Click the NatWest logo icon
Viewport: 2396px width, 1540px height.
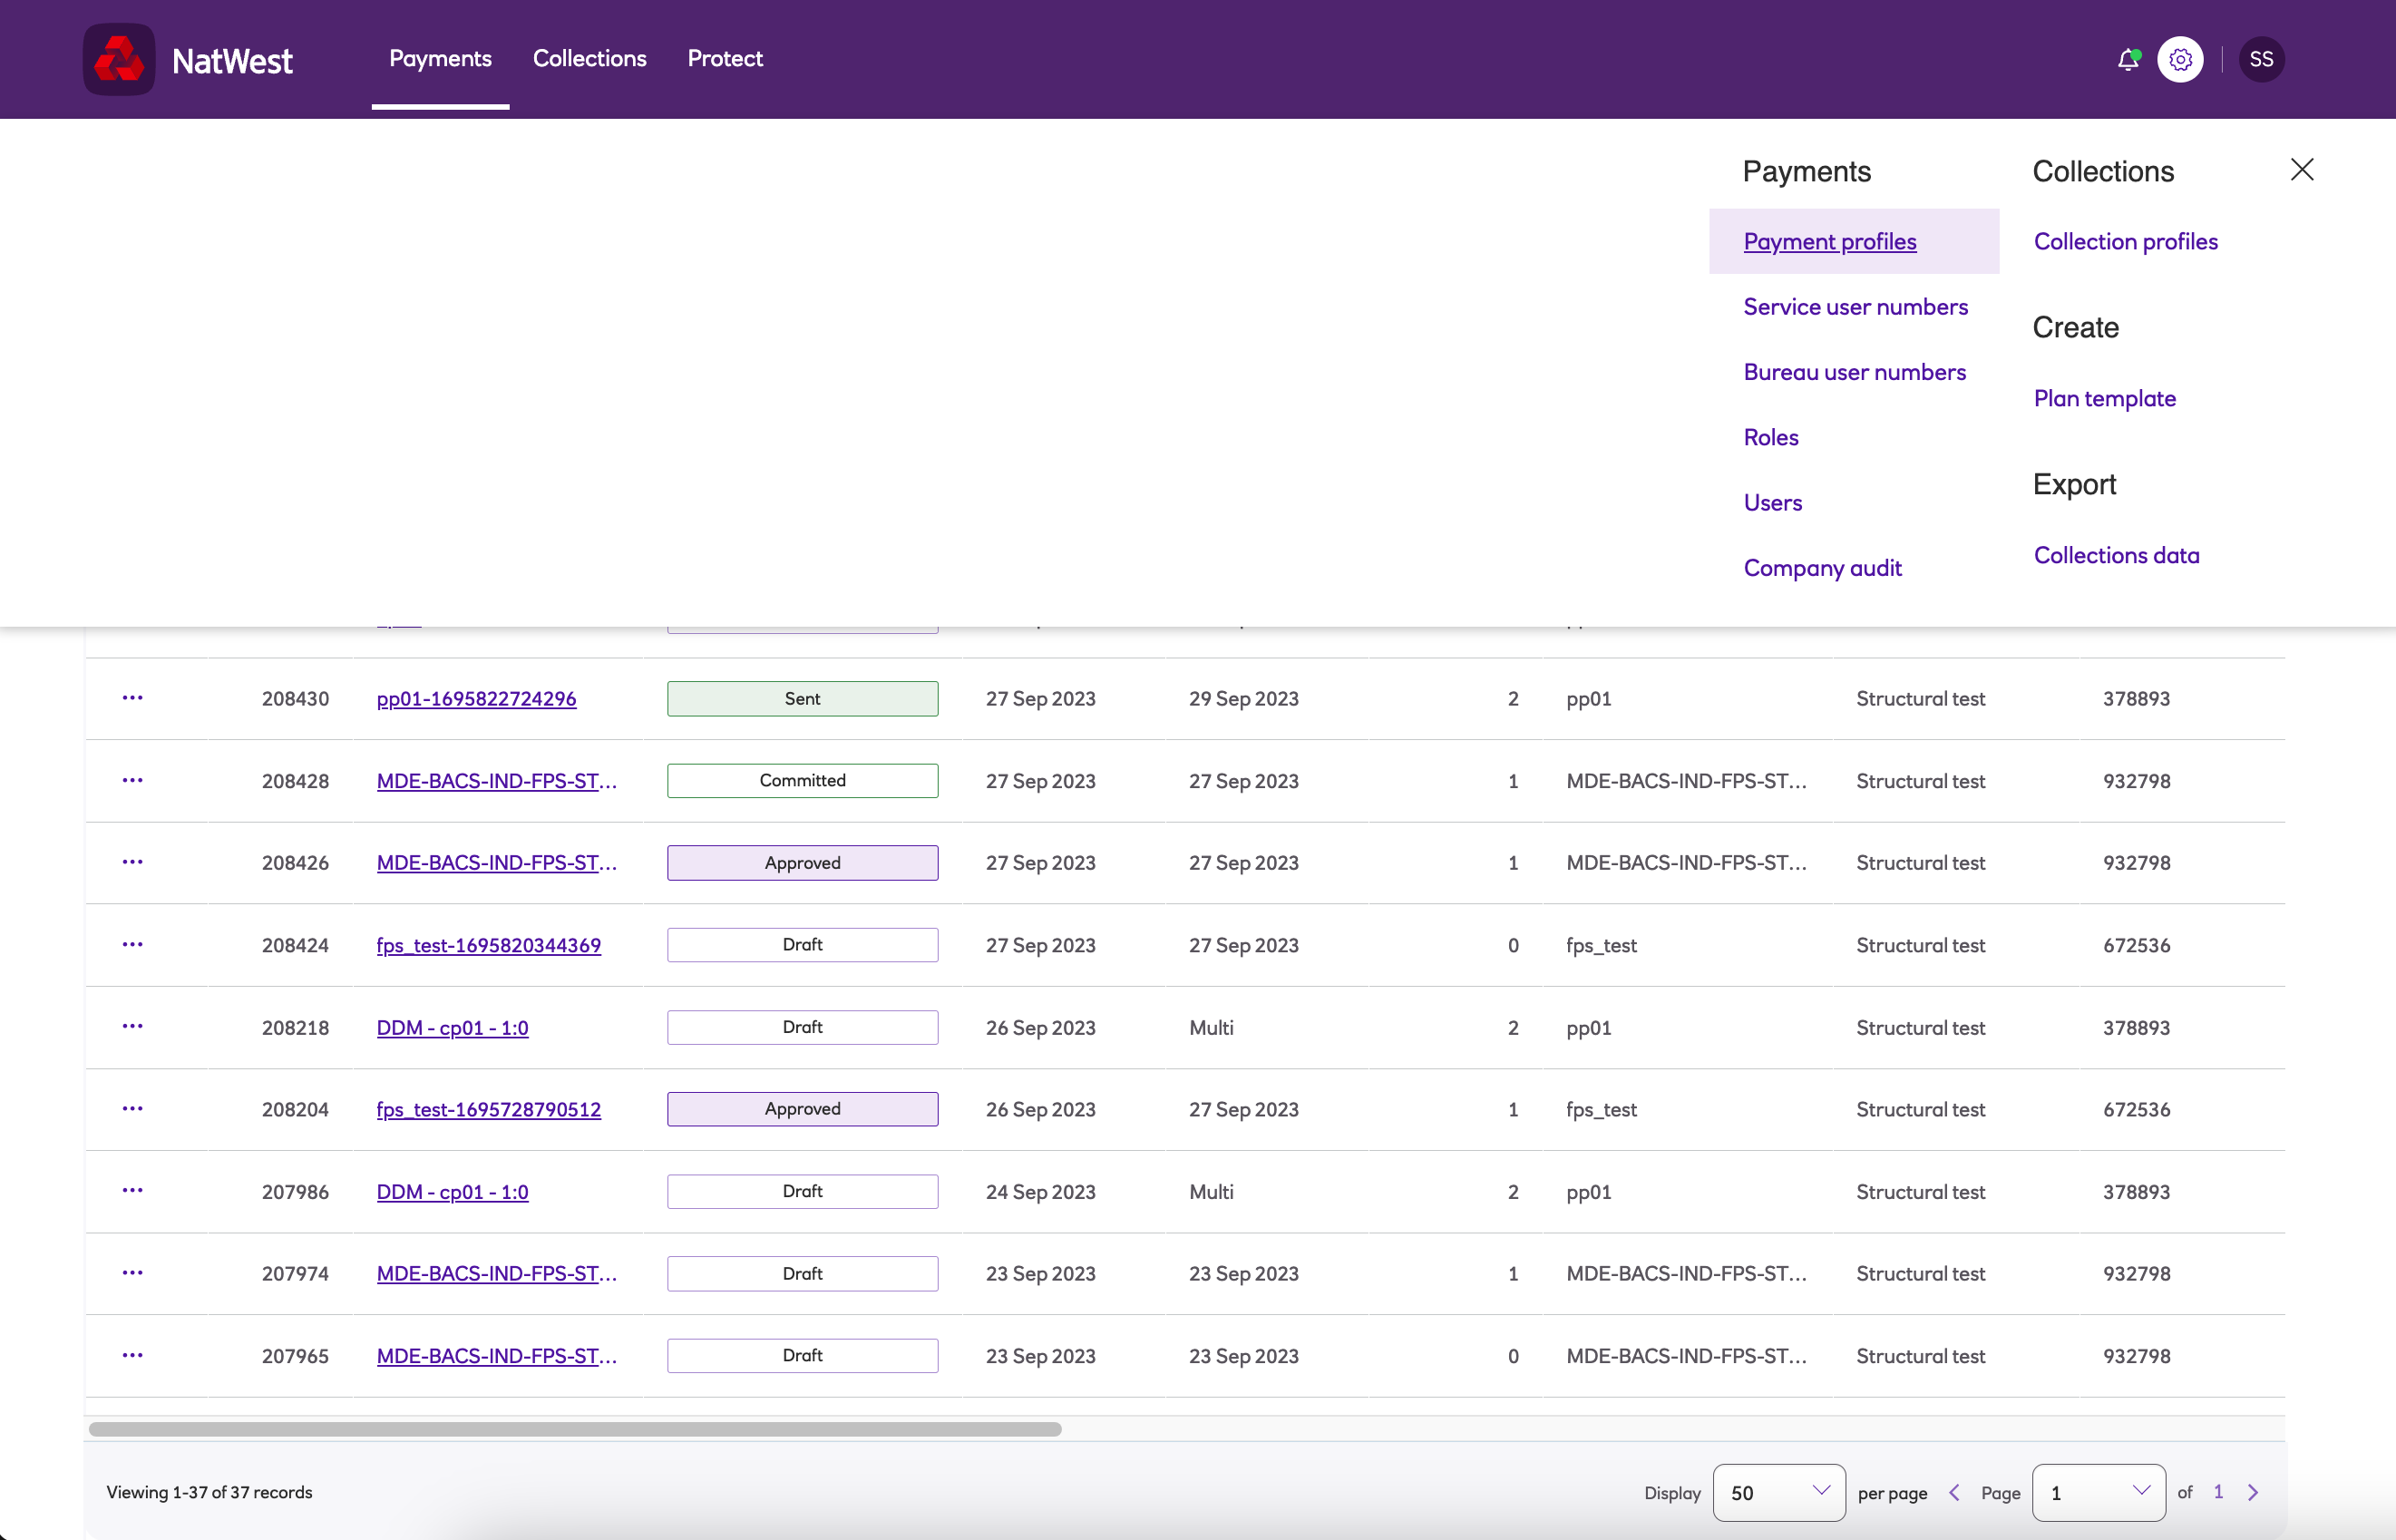[x=119, y=59]
